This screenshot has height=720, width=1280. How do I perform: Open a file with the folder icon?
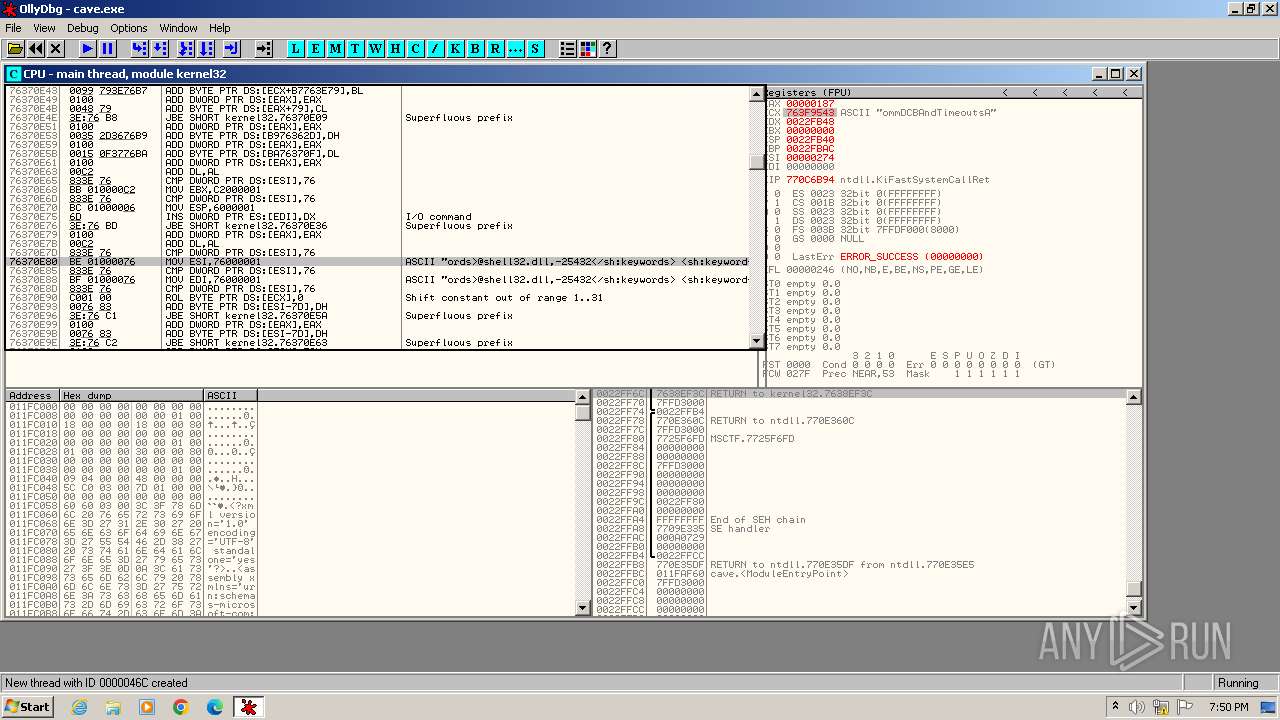point(15,48)
